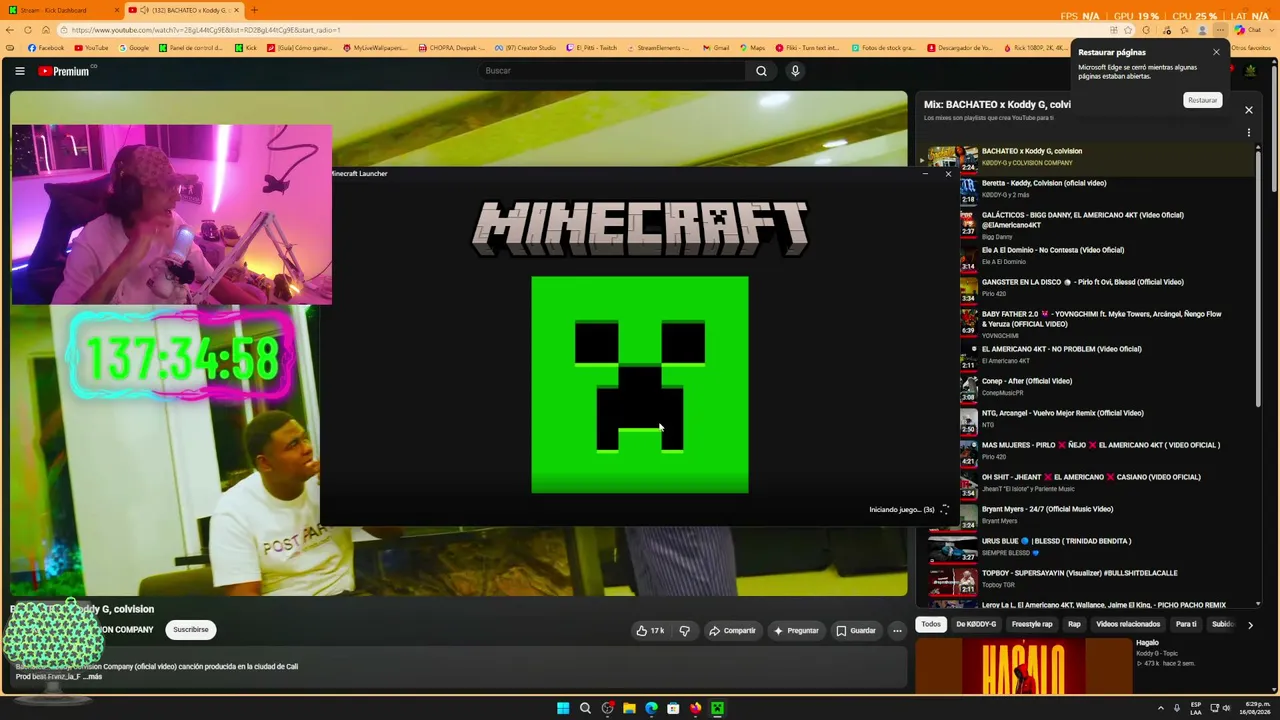Open a new browser tab
Viewport: 1280px width, 720px height.
coord(254,10)
